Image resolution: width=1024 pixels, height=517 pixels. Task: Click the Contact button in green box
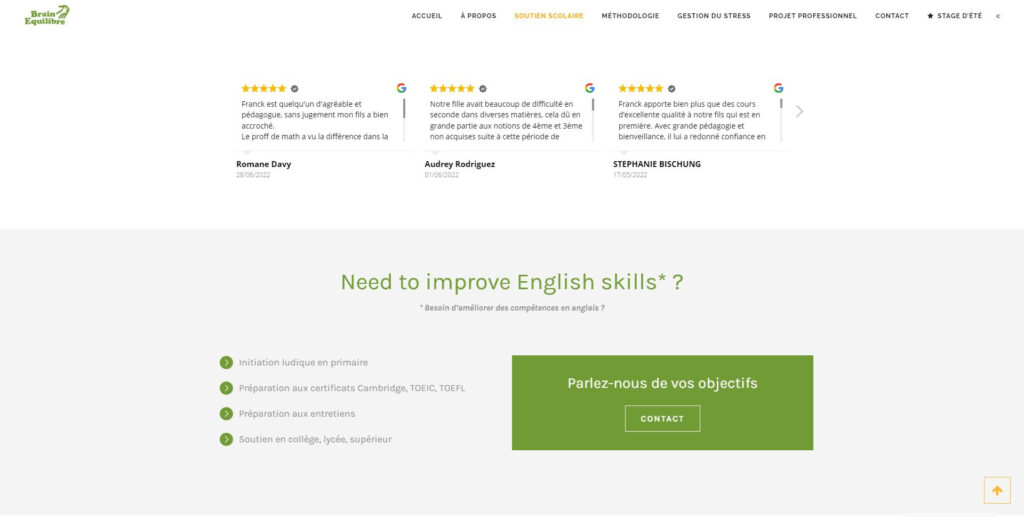click(x=662, y=418)
